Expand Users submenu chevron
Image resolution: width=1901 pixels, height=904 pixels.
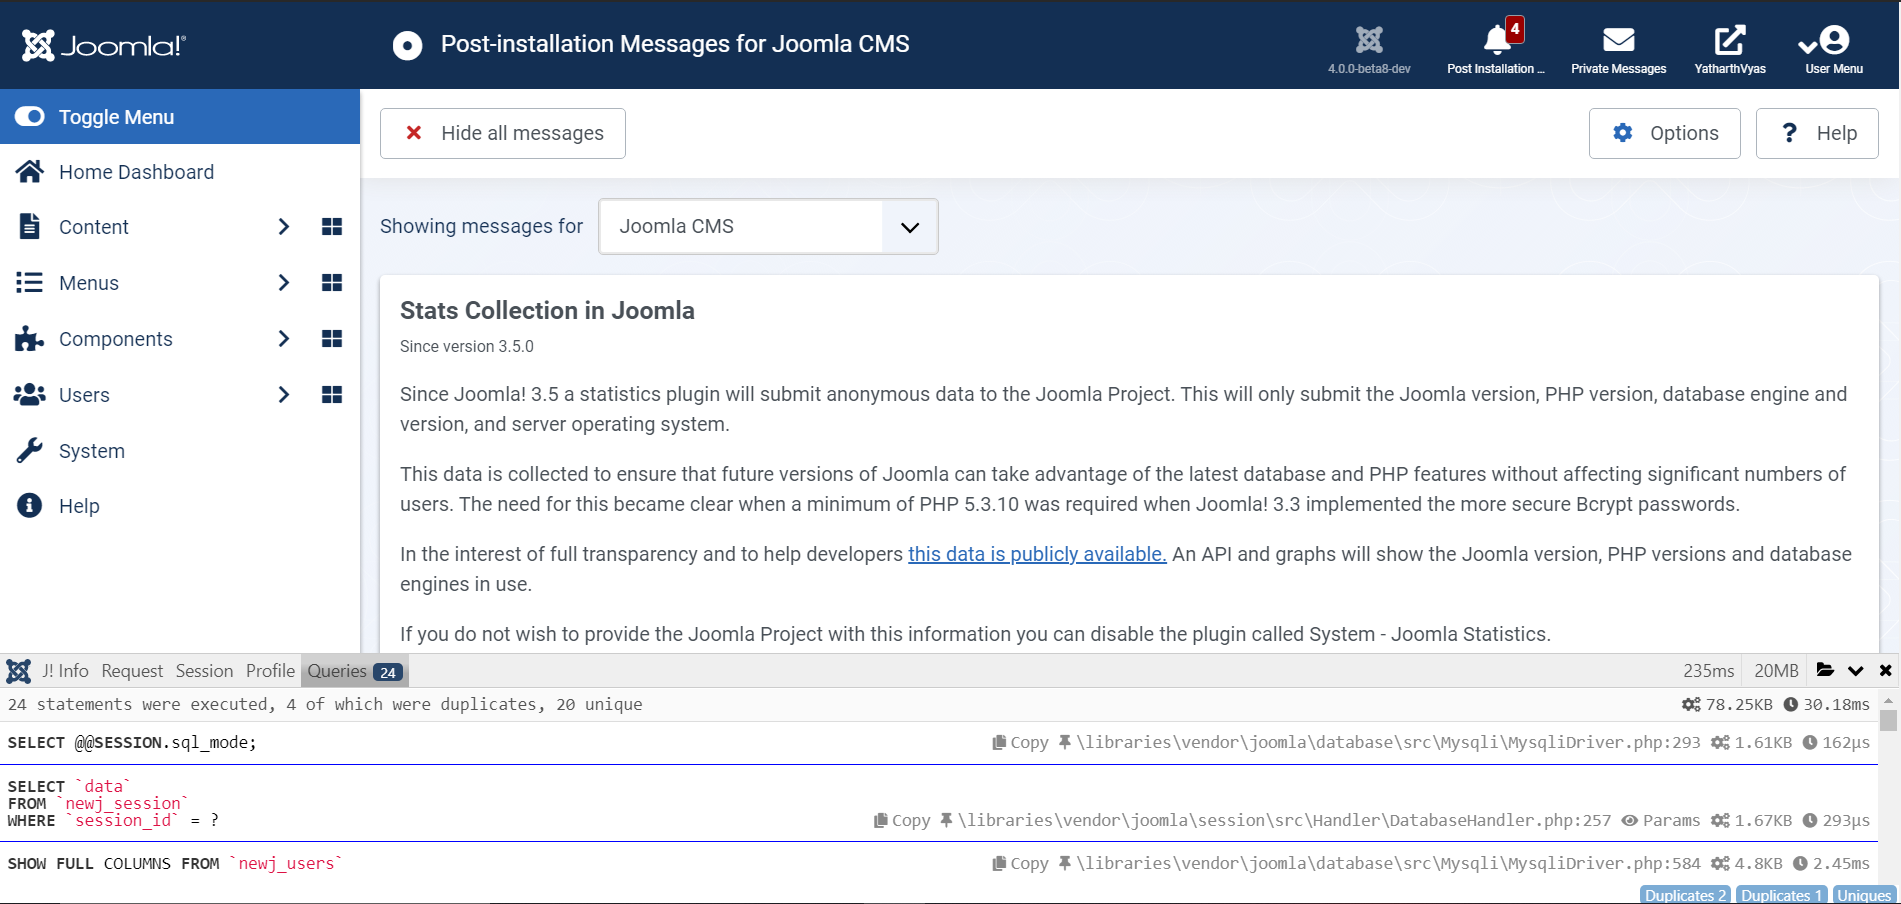[284, 395]
